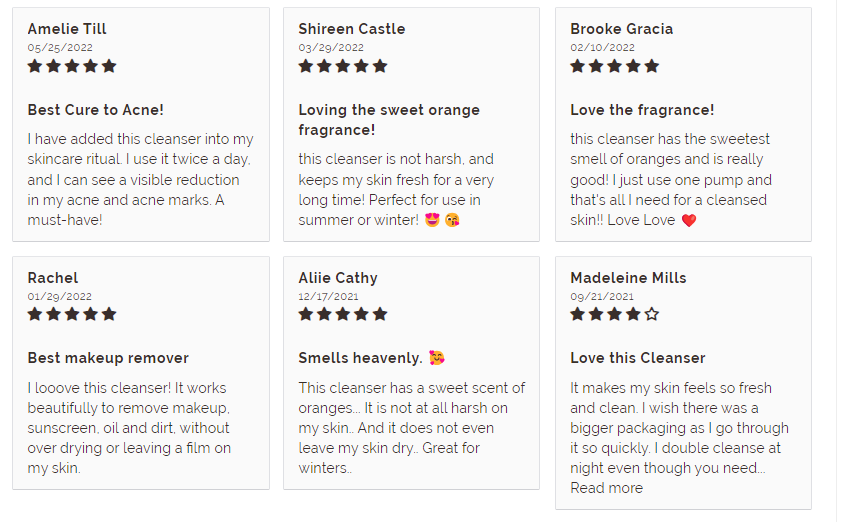Image resolution: width=841 pixels, height=522 pixels.
Task: Click the Loving the sweet orange fragrance! title
Action: (x=389, y=120)
